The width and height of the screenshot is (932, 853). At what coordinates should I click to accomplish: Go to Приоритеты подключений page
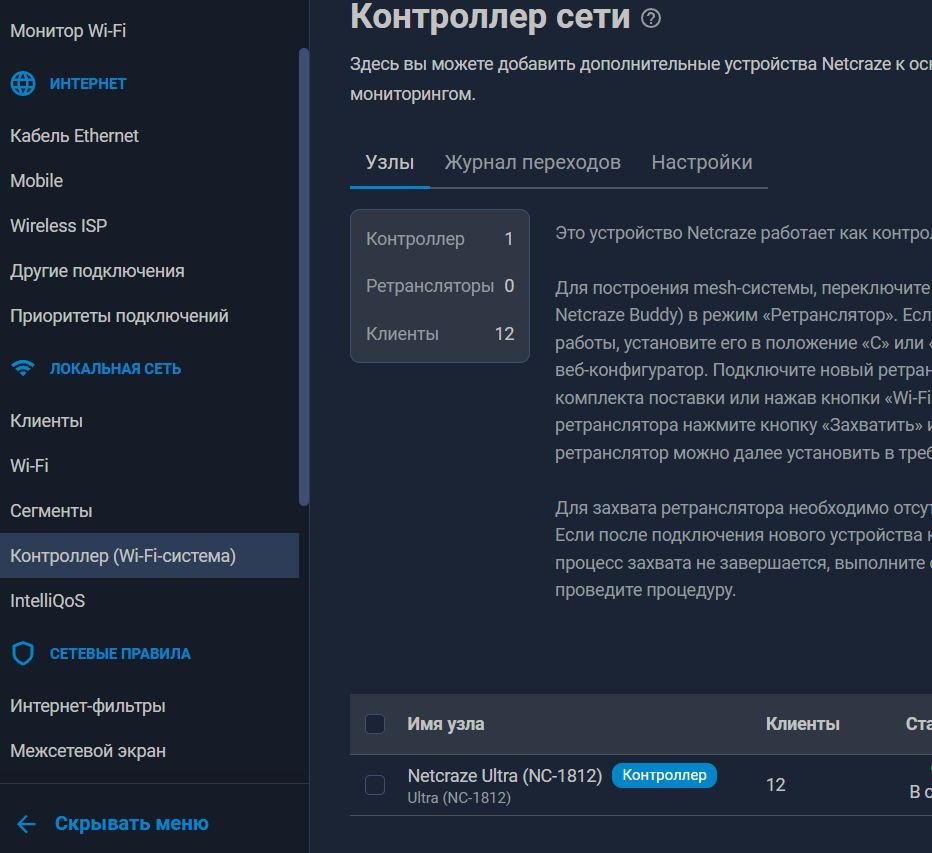[x=119, y=316]
